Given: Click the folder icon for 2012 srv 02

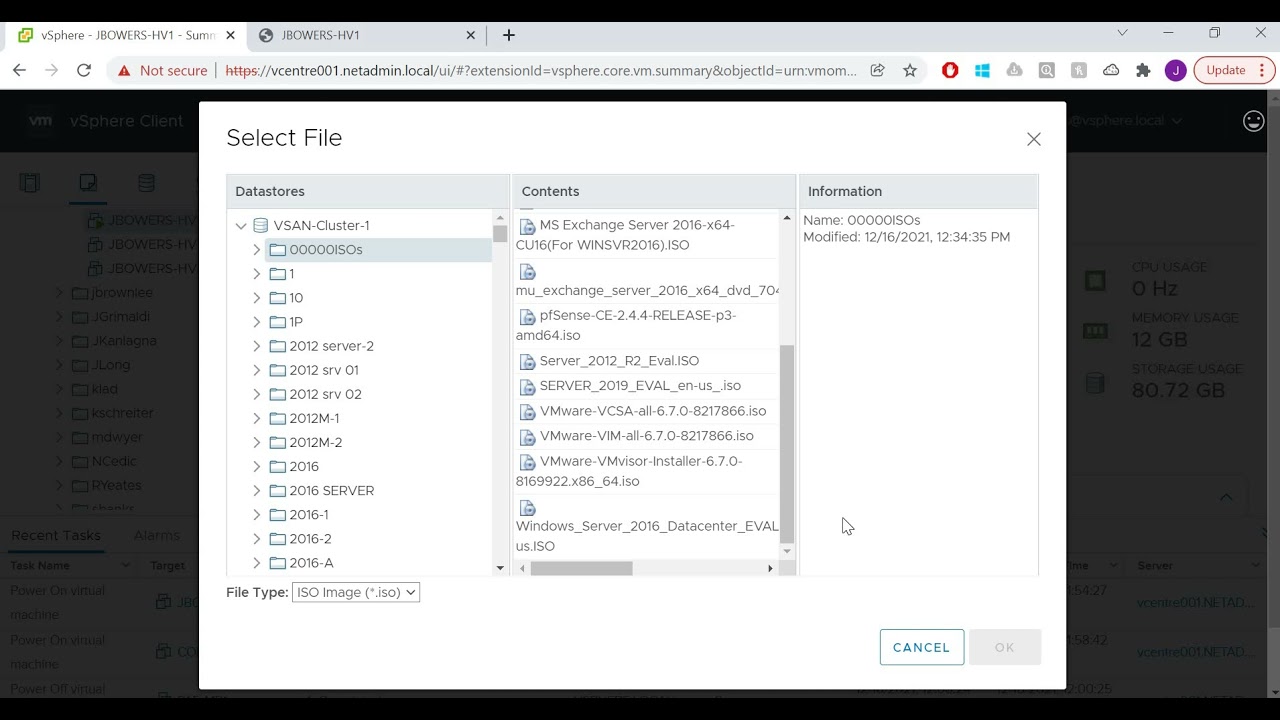Looking at the screenshot, I should tap(278, 394).
